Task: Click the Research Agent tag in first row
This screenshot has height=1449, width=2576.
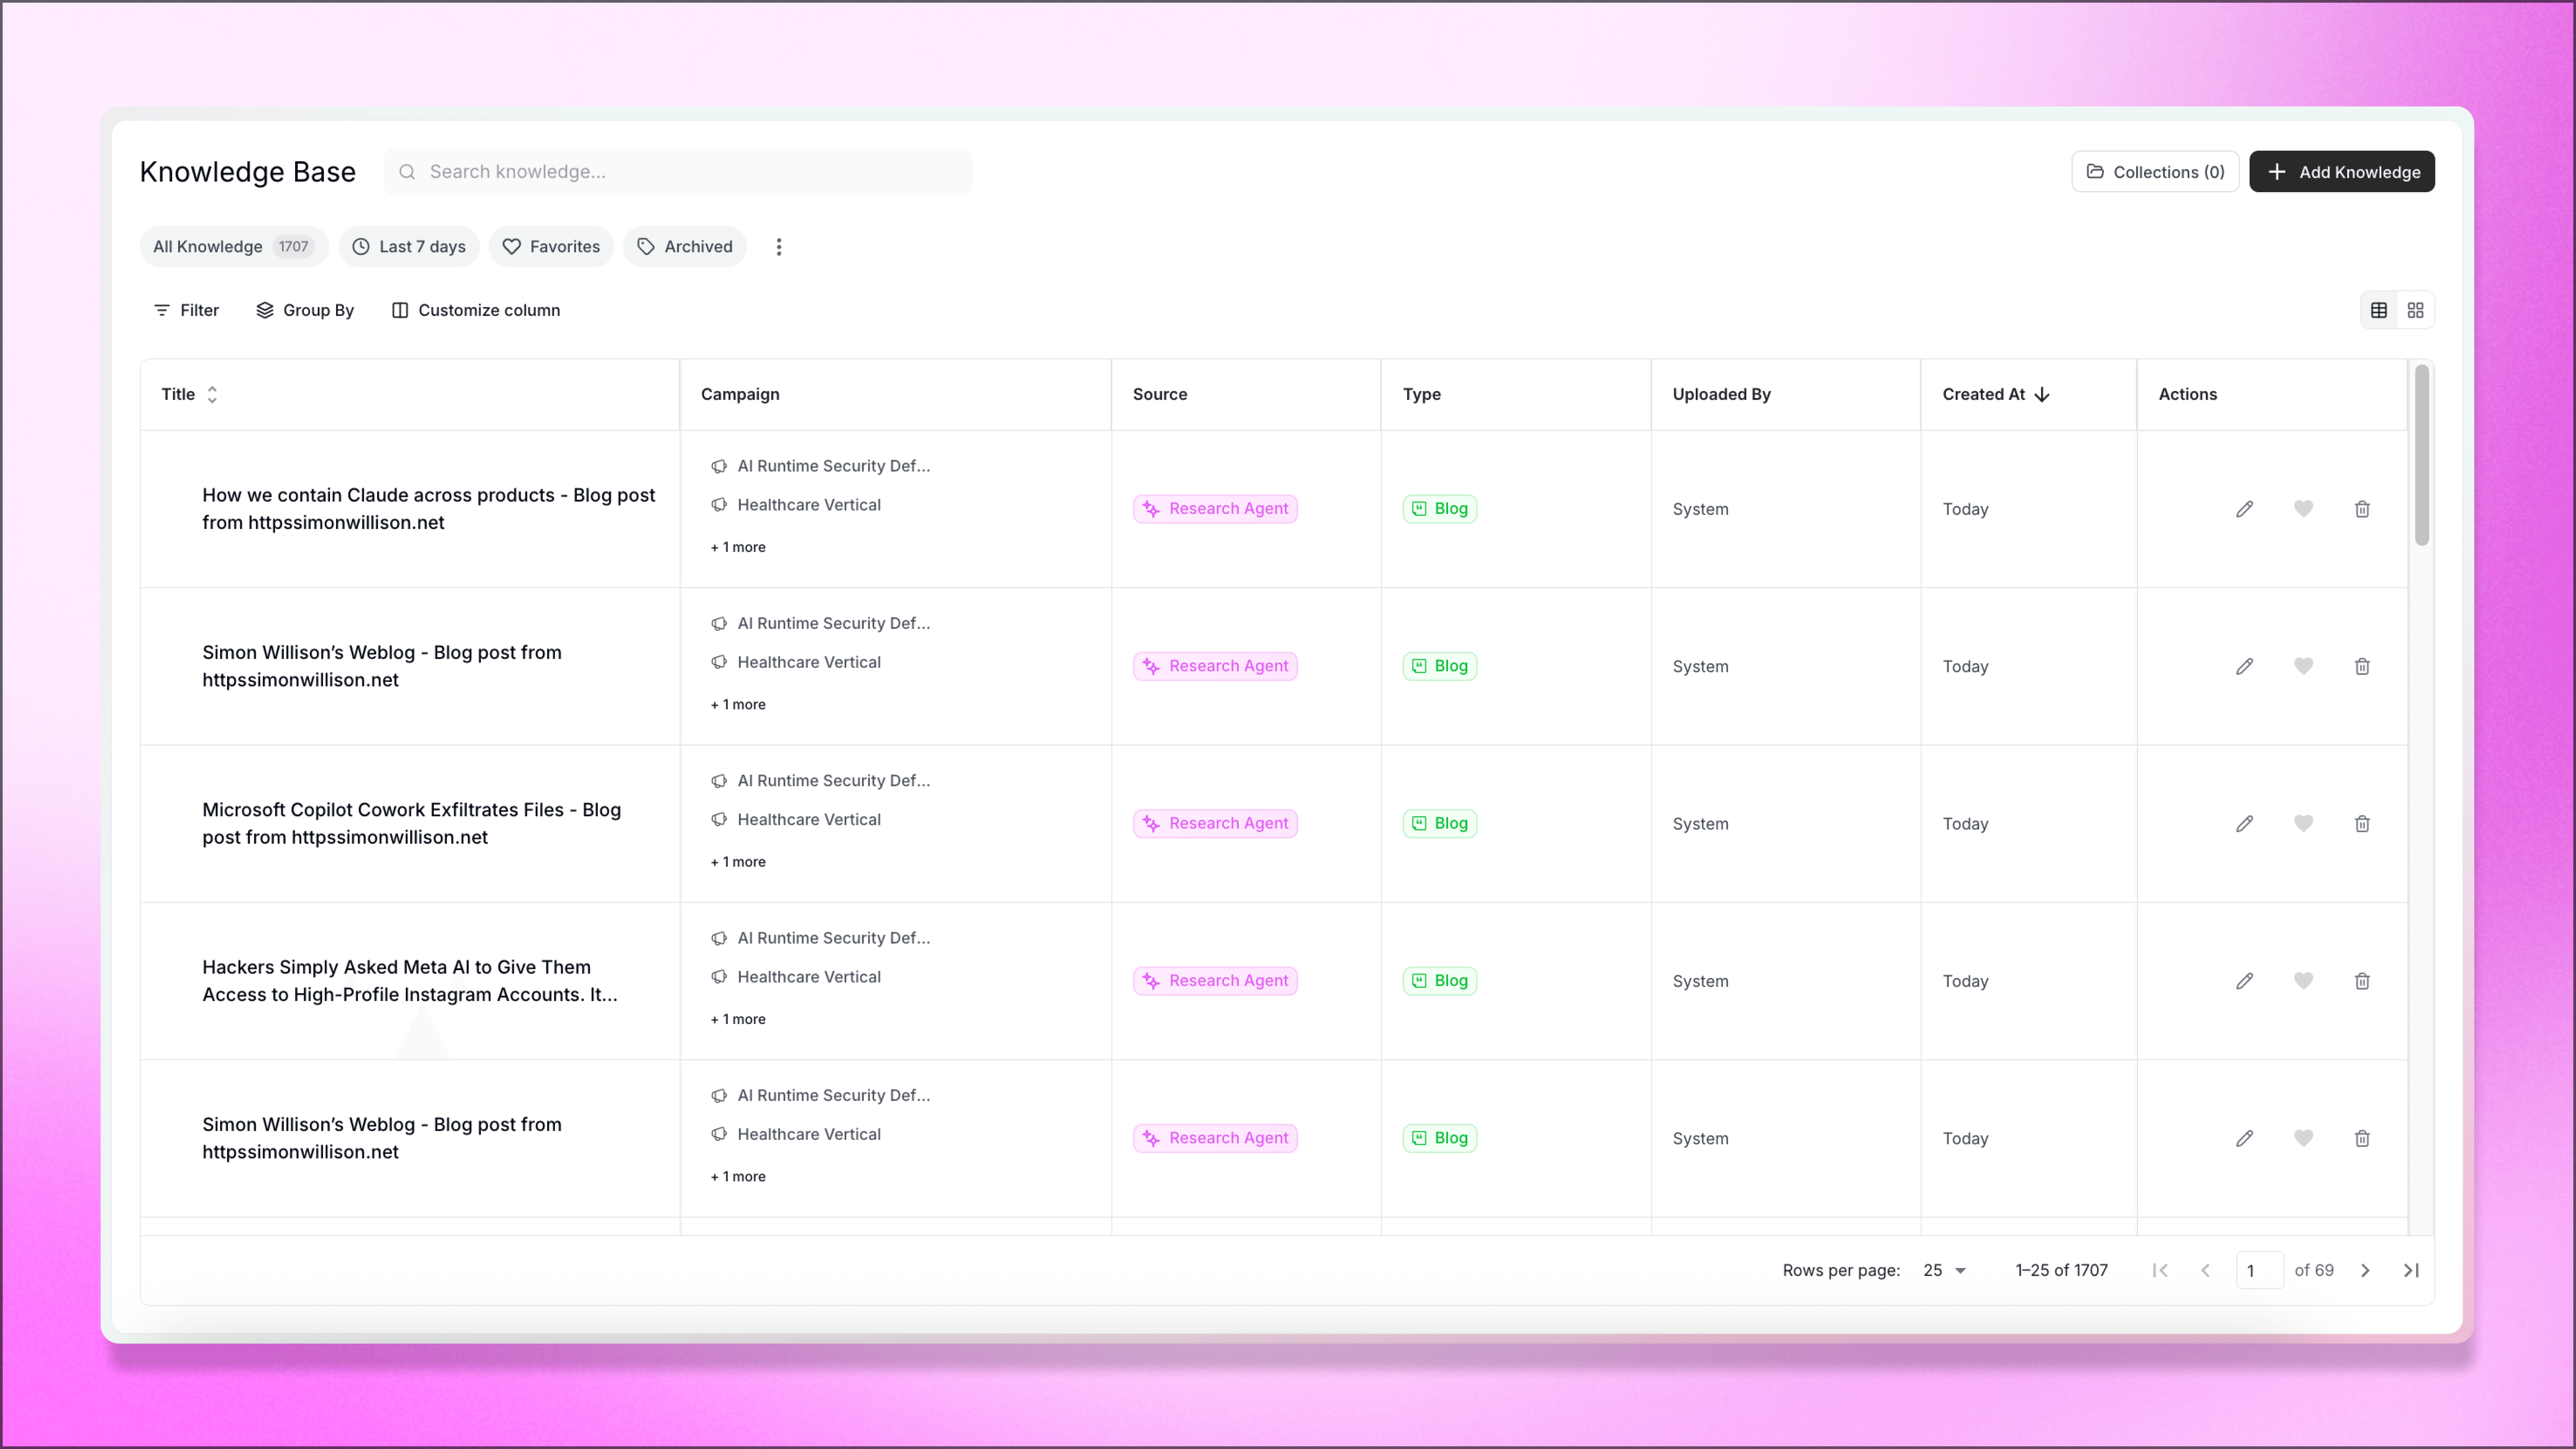Action: pos(1215,509)
